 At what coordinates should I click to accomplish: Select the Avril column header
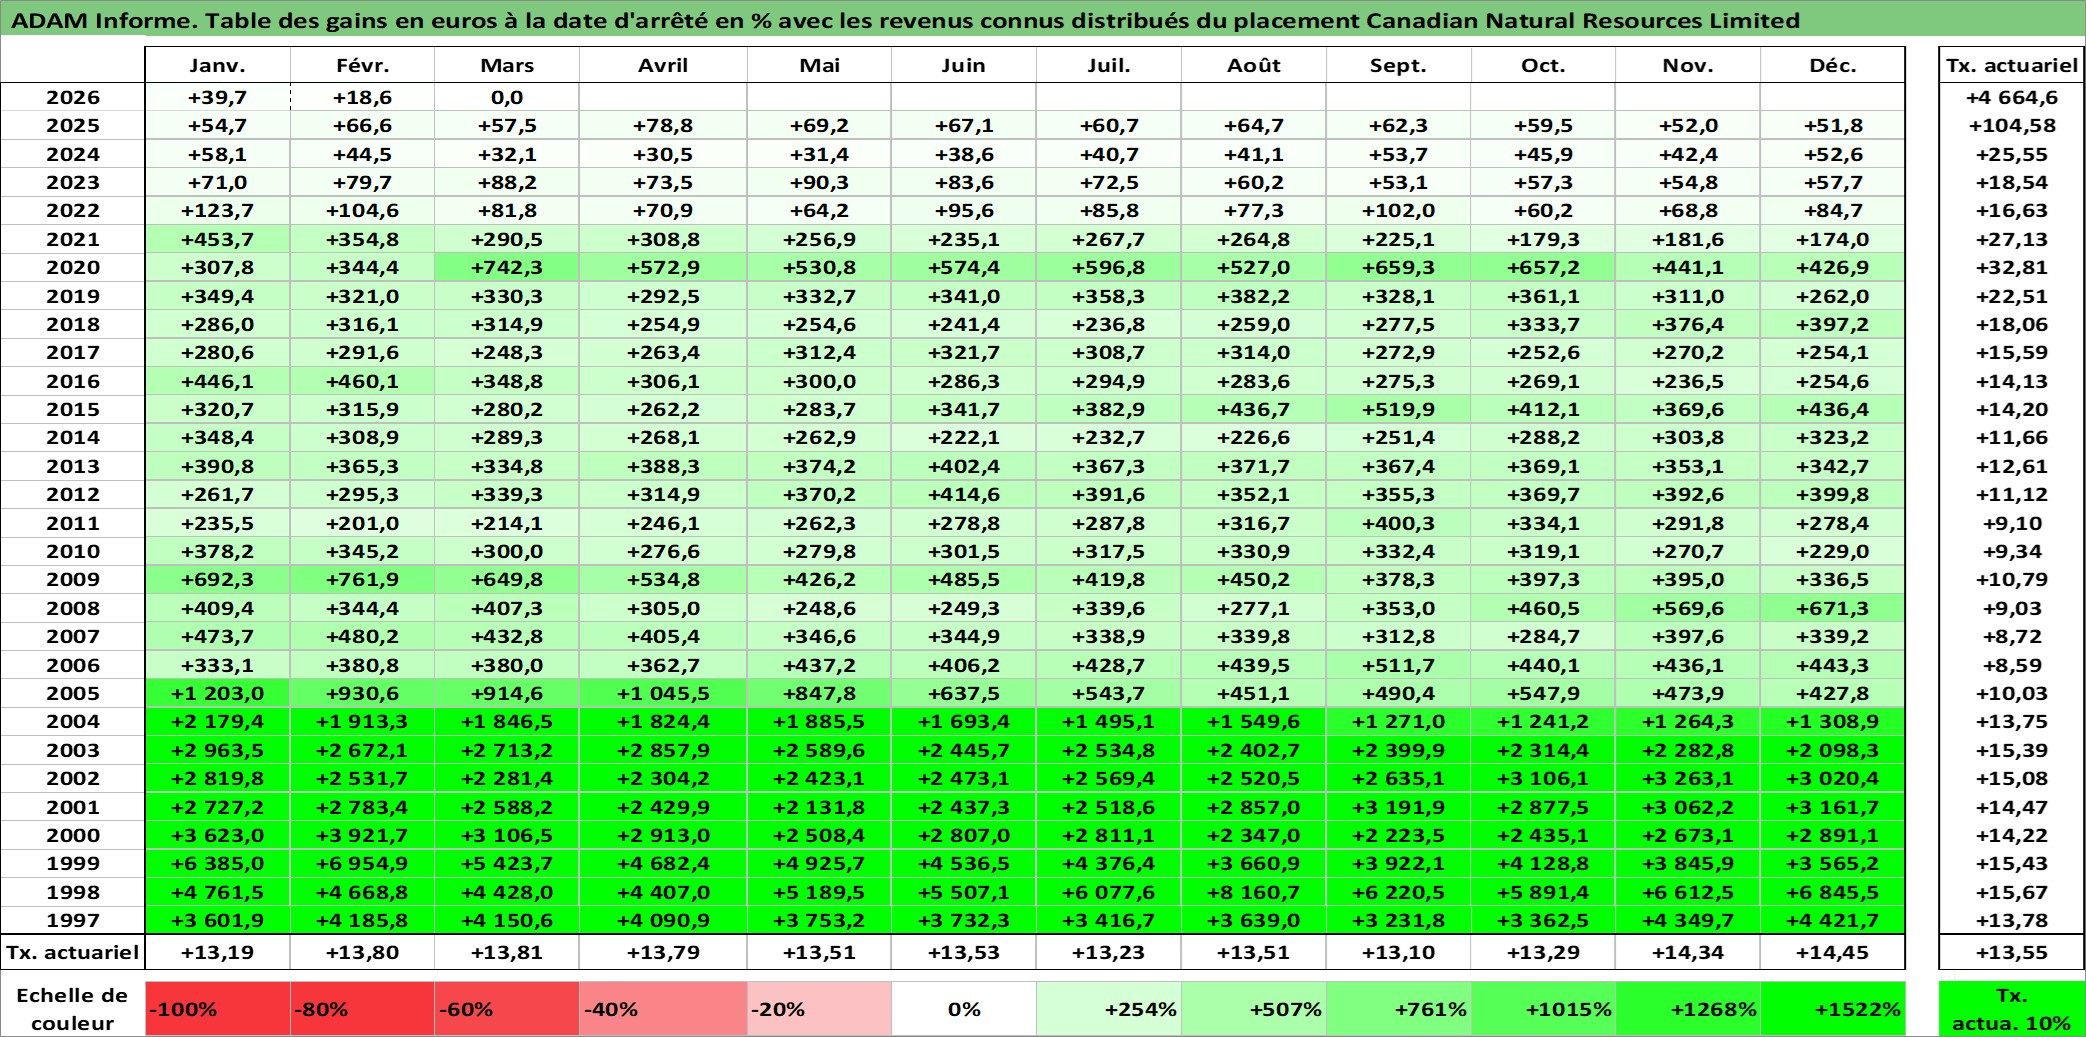coord(663,65)
